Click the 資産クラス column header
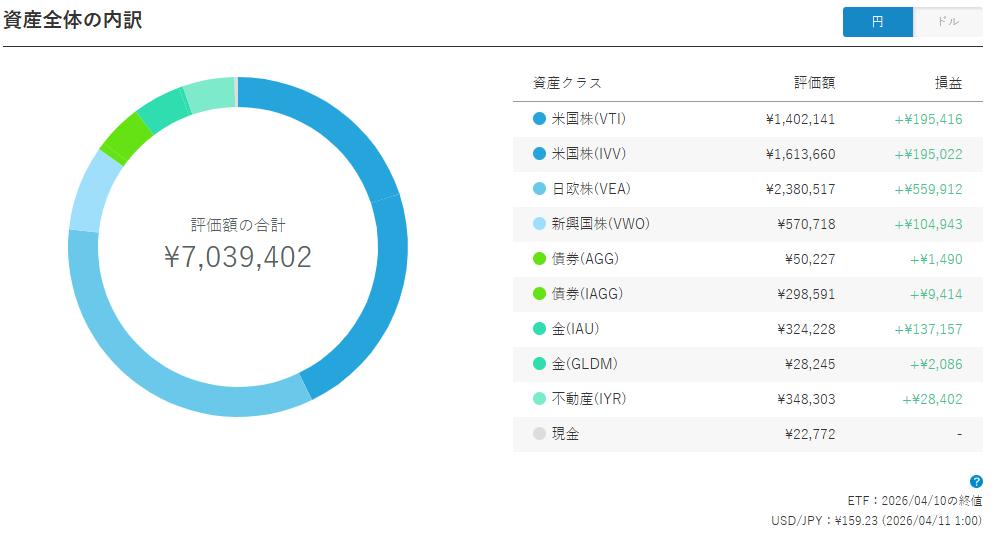 tap(567, 83)
